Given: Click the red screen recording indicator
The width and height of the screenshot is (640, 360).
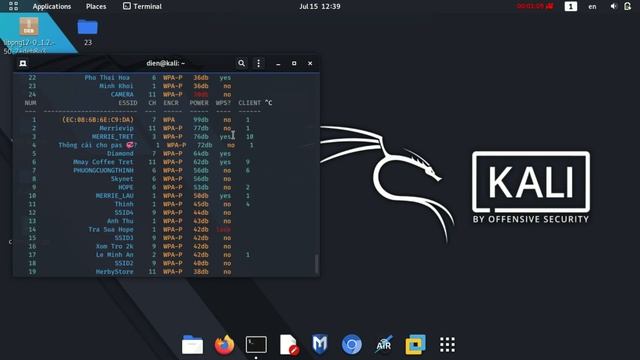Looking at the screenshot, I should click(x=535, y=6).
